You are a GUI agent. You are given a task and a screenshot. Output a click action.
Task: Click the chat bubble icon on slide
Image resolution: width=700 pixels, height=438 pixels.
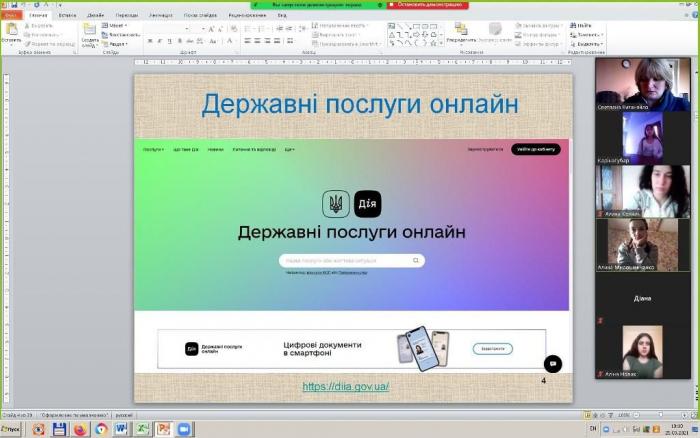tap(552, 364)
